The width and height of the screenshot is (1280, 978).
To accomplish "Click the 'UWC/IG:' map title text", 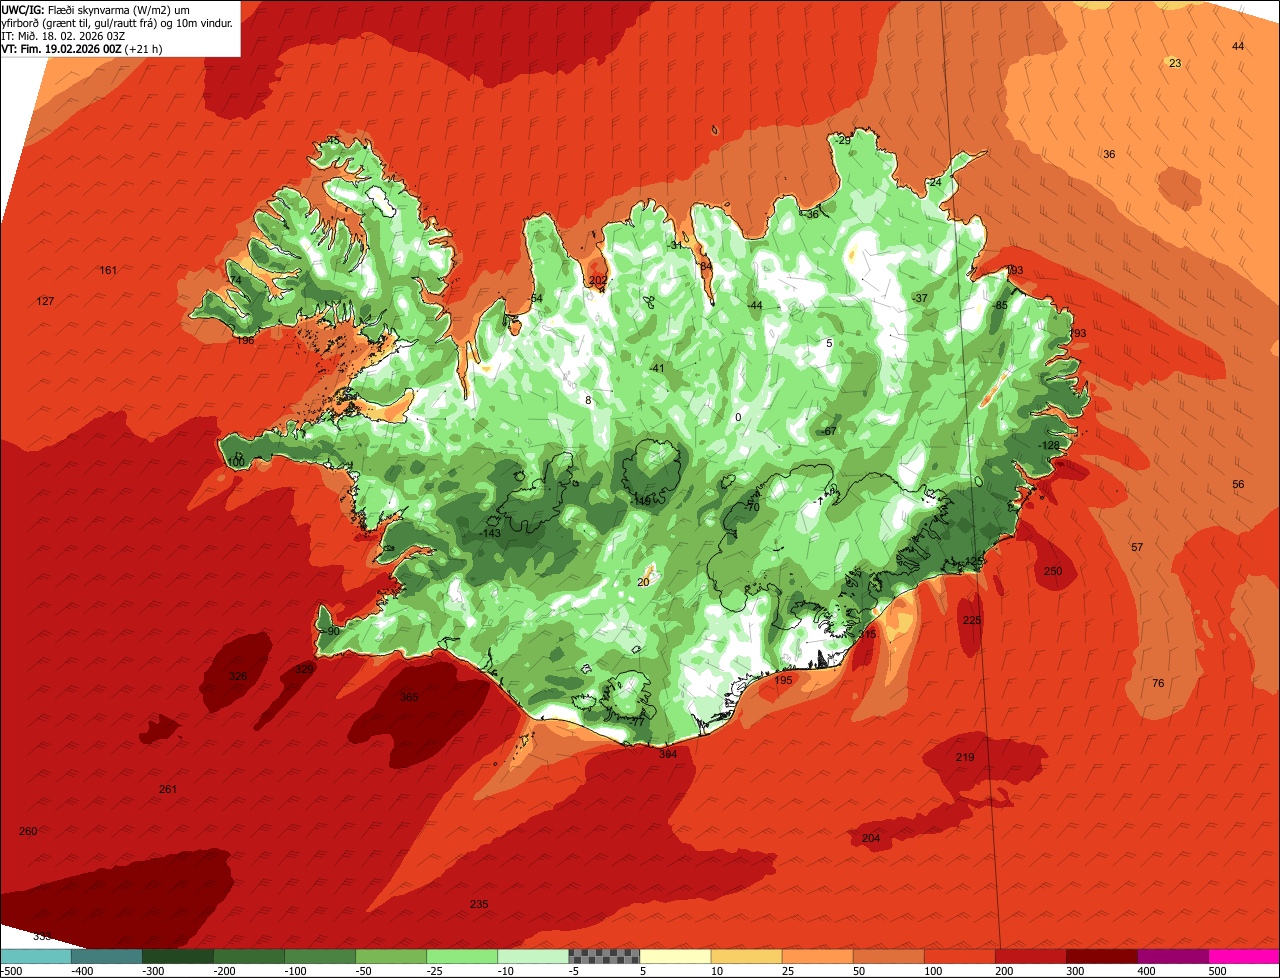I will [x=23, y=9].
